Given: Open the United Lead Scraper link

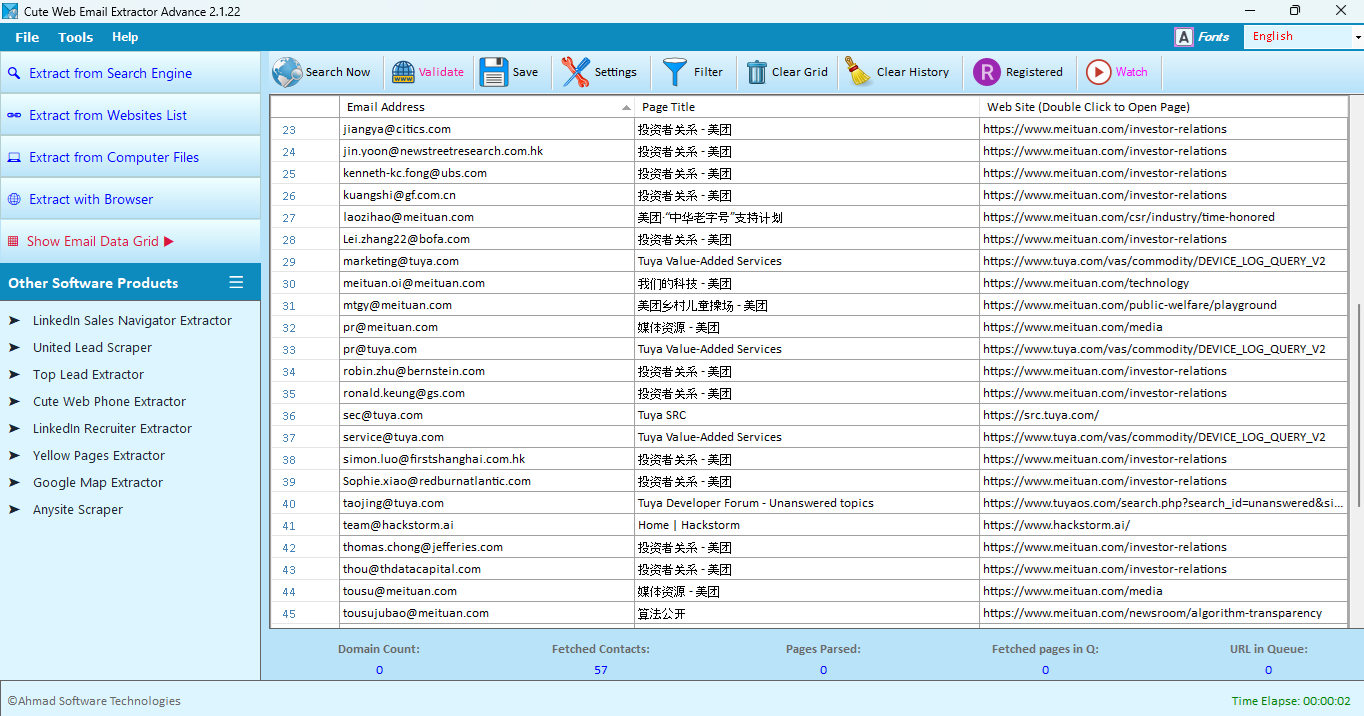Looking at the screenshot, I should pos(92,348).
